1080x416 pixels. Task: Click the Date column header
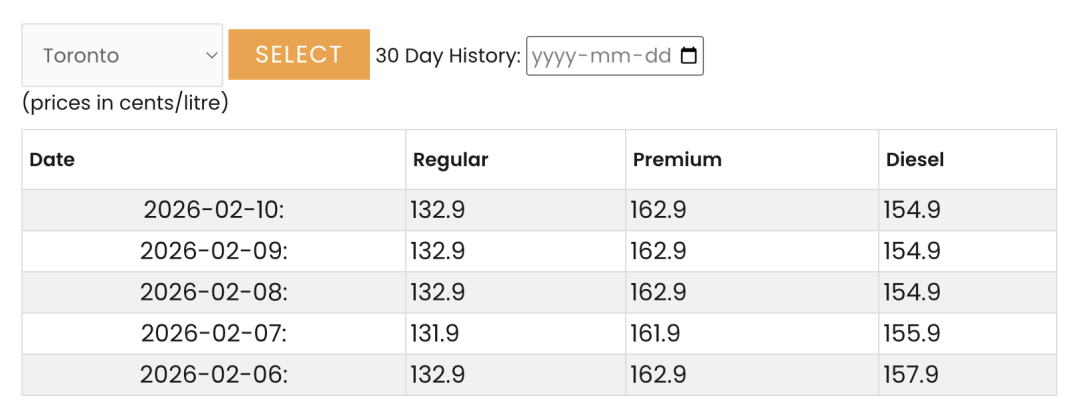[x=52, y=159]
